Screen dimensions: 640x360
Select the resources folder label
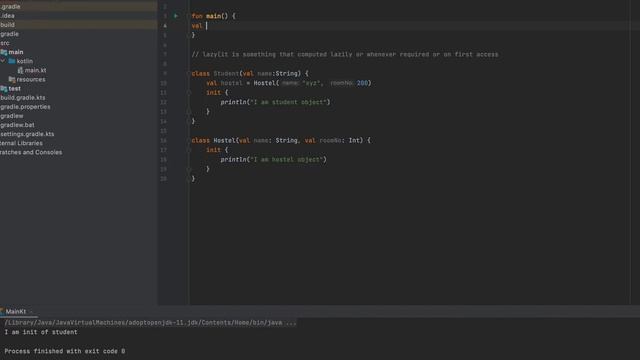[x=31, y=80]
